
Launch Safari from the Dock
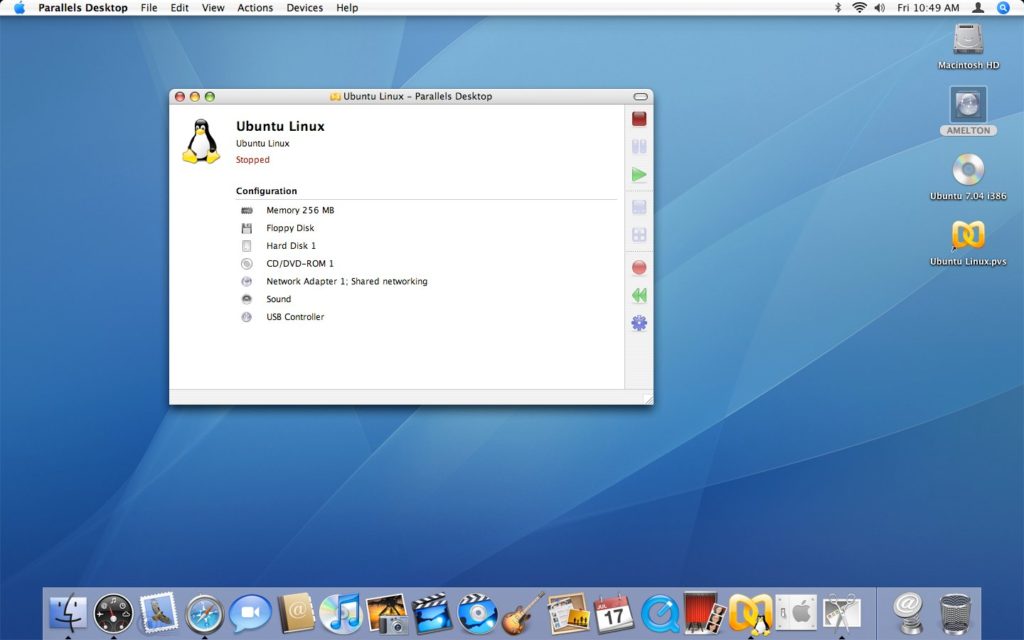[204, 613]
